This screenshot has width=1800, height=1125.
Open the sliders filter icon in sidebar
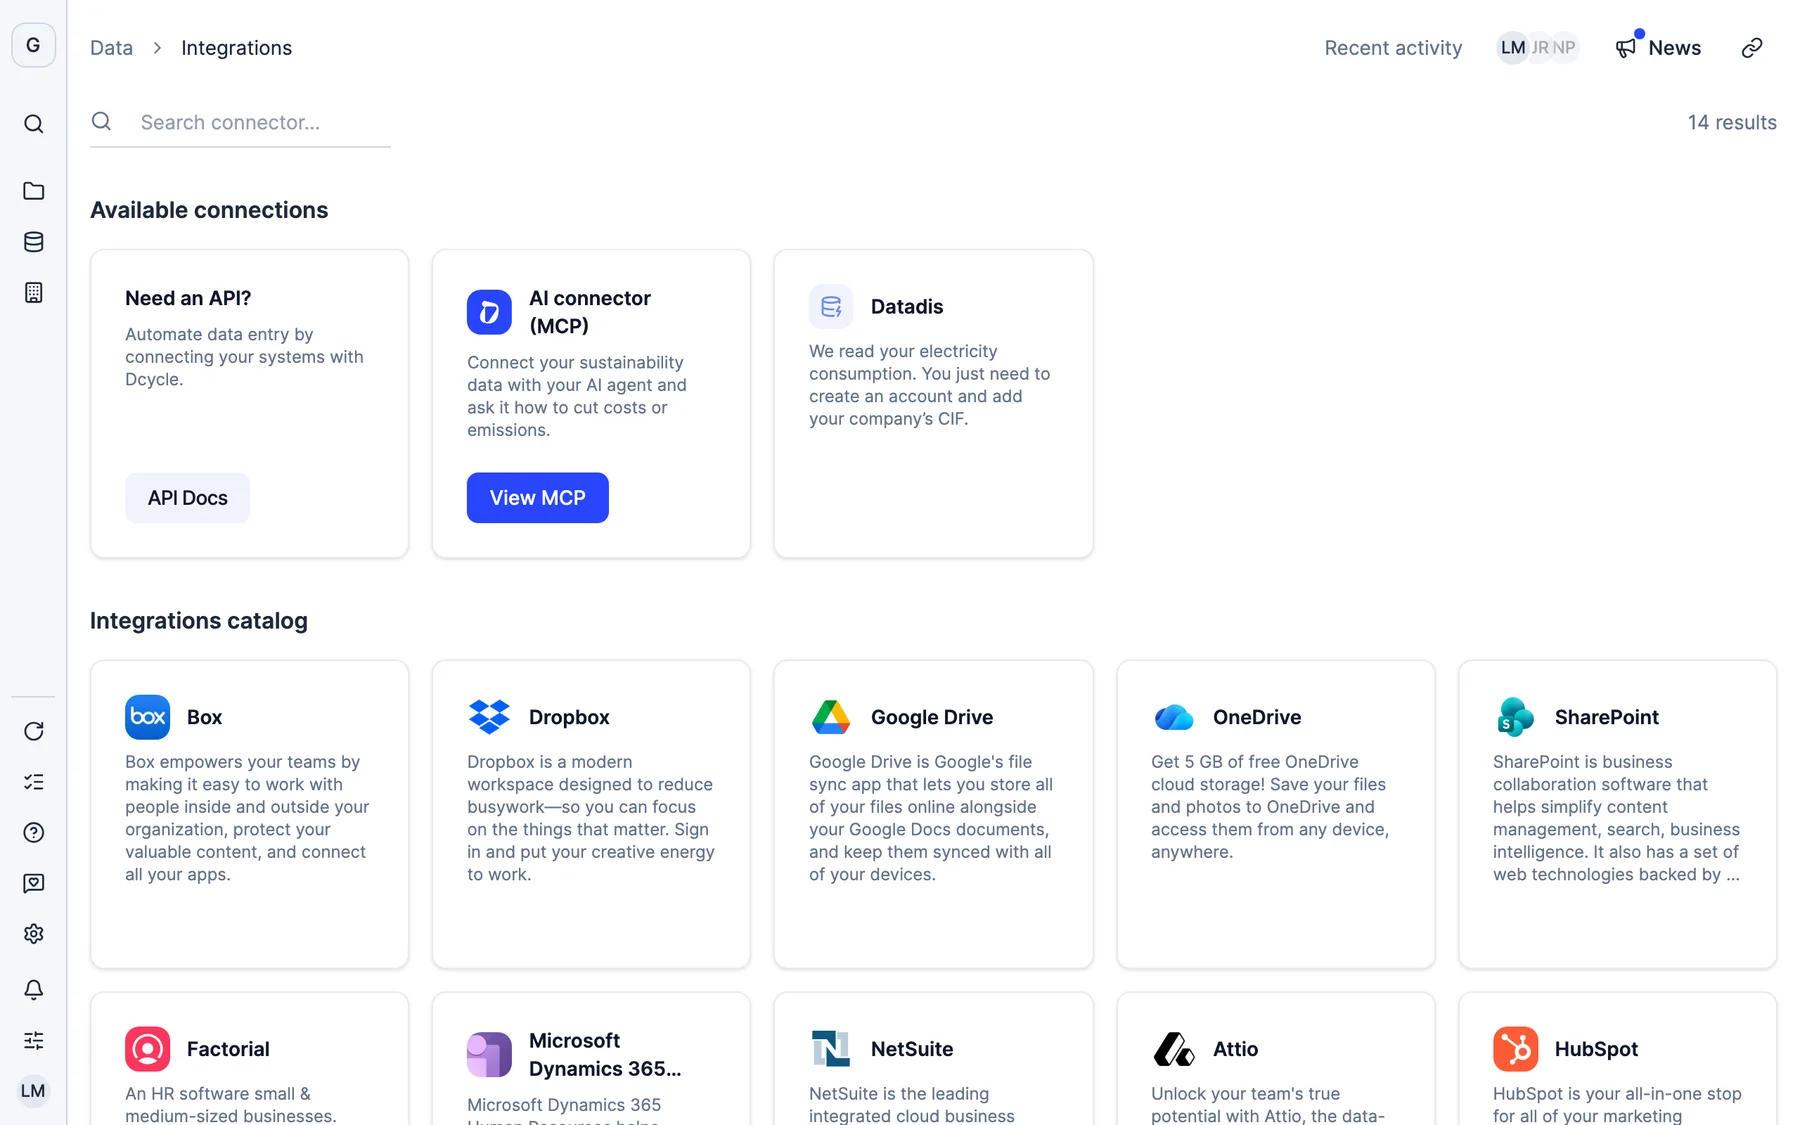[34, 1041]
